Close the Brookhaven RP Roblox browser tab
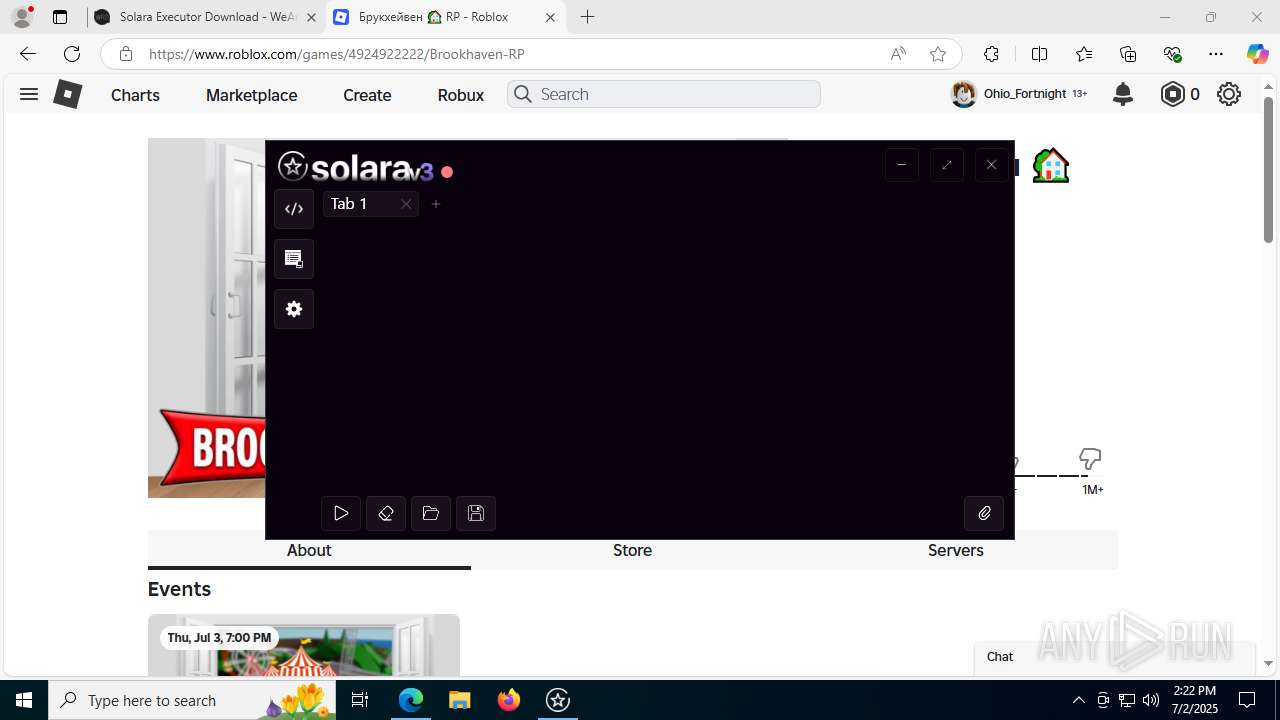Viewport: 1280px width, 720px height. (550, 17)
